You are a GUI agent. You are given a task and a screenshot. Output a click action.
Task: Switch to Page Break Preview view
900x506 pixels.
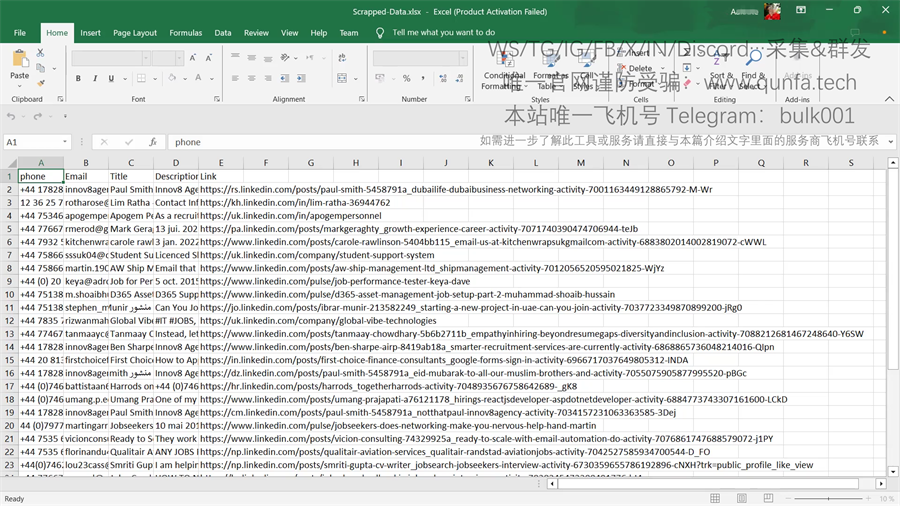768,498
